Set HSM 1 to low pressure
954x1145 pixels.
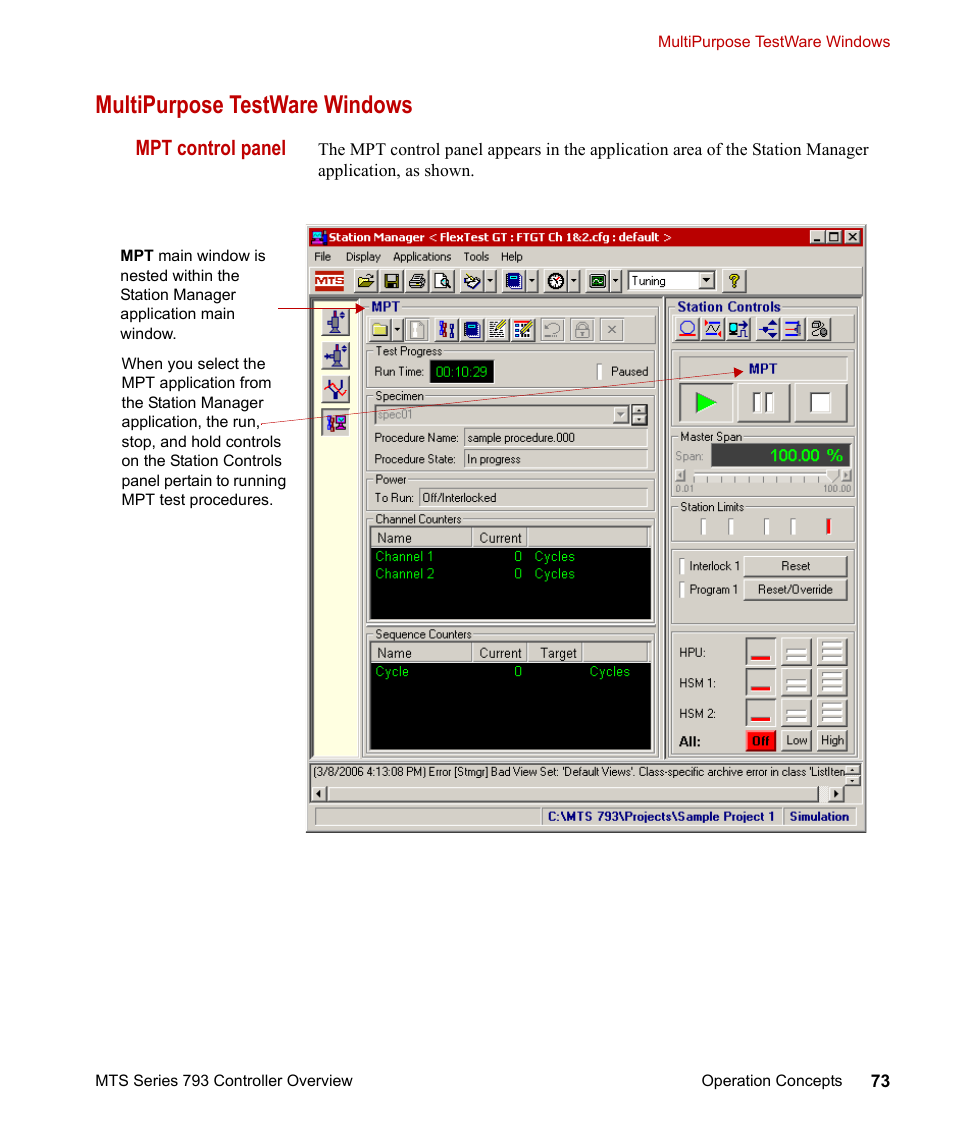796,683
